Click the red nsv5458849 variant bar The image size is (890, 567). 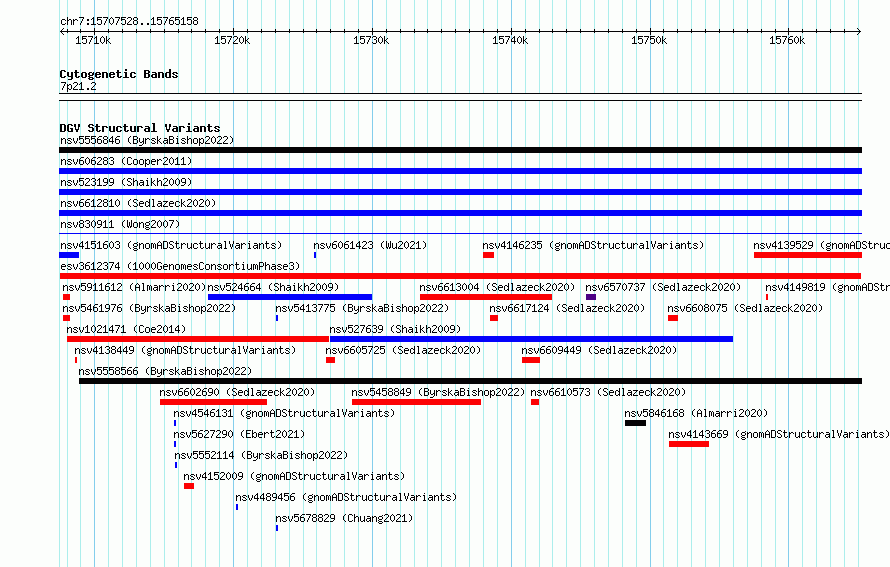click(x=417, y=402)
